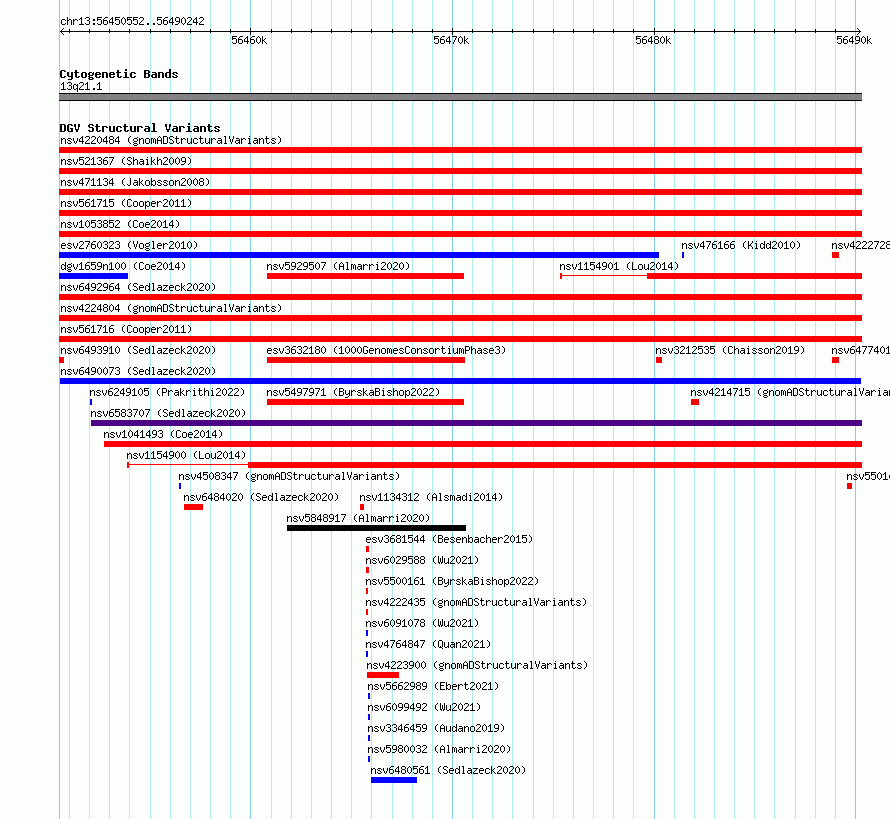Open nsv476166 (Kidd2010) variant

[741, 245]
